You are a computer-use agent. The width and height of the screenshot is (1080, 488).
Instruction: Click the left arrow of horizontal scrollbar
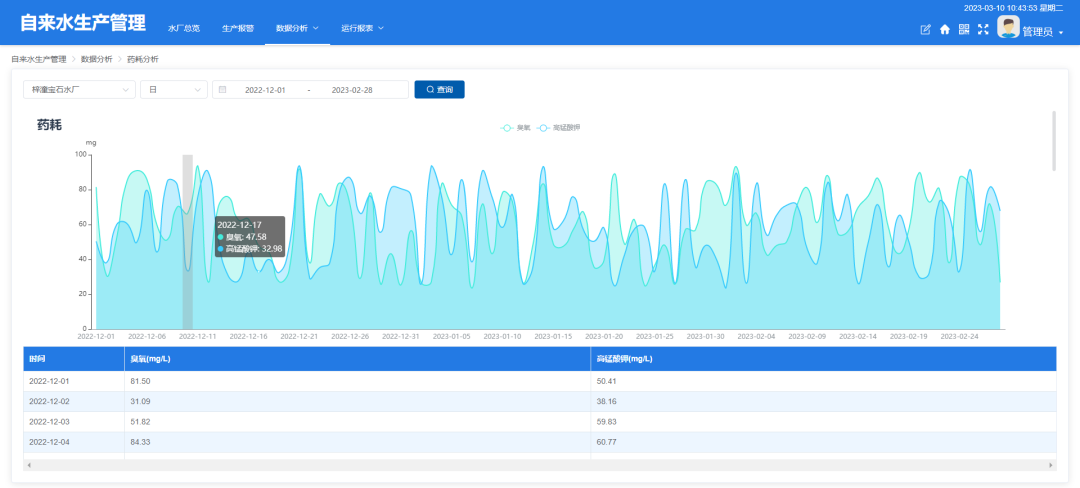pyautogui.click(x=28, y=465)
